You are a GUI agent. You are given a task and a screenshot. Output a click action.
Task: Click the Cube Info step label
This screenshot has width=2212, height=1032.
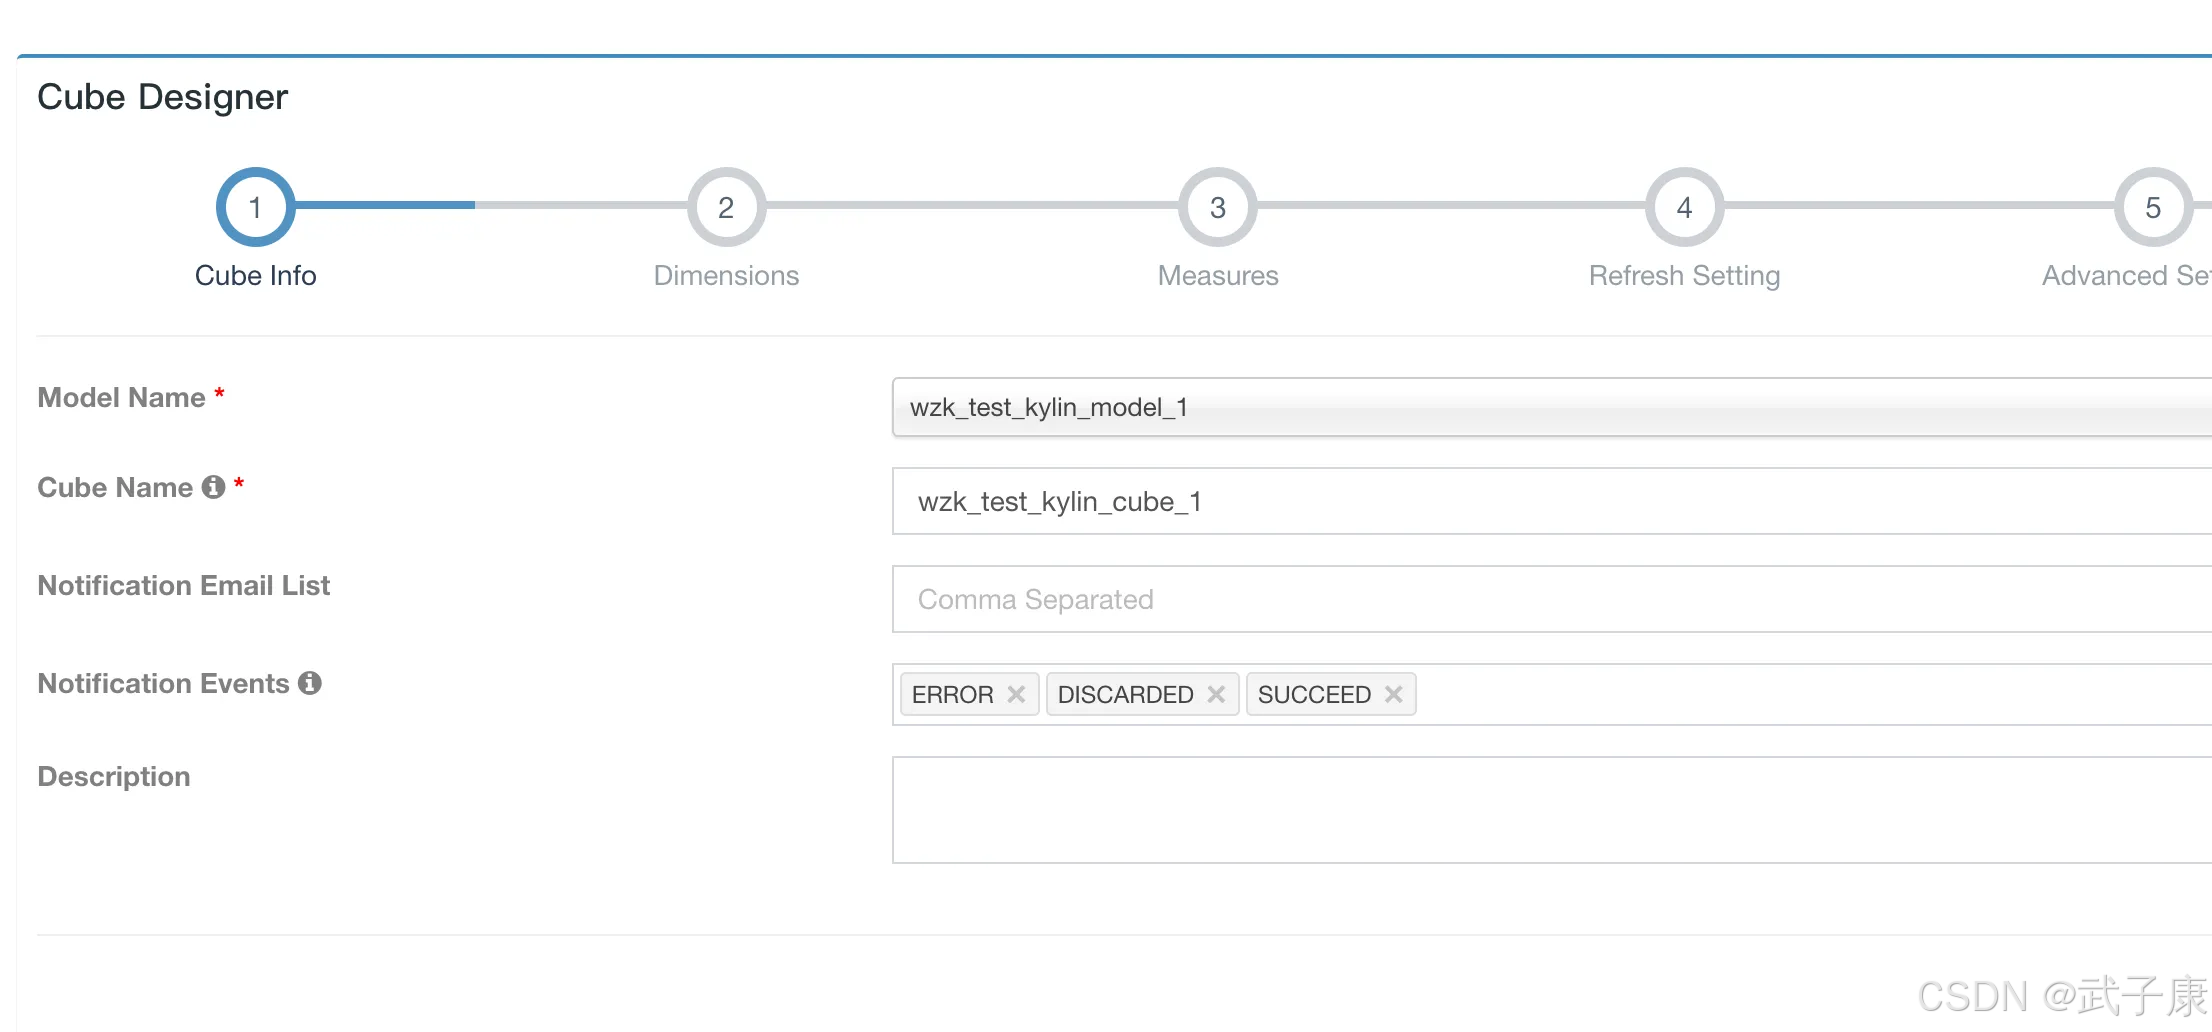point(256,276)
